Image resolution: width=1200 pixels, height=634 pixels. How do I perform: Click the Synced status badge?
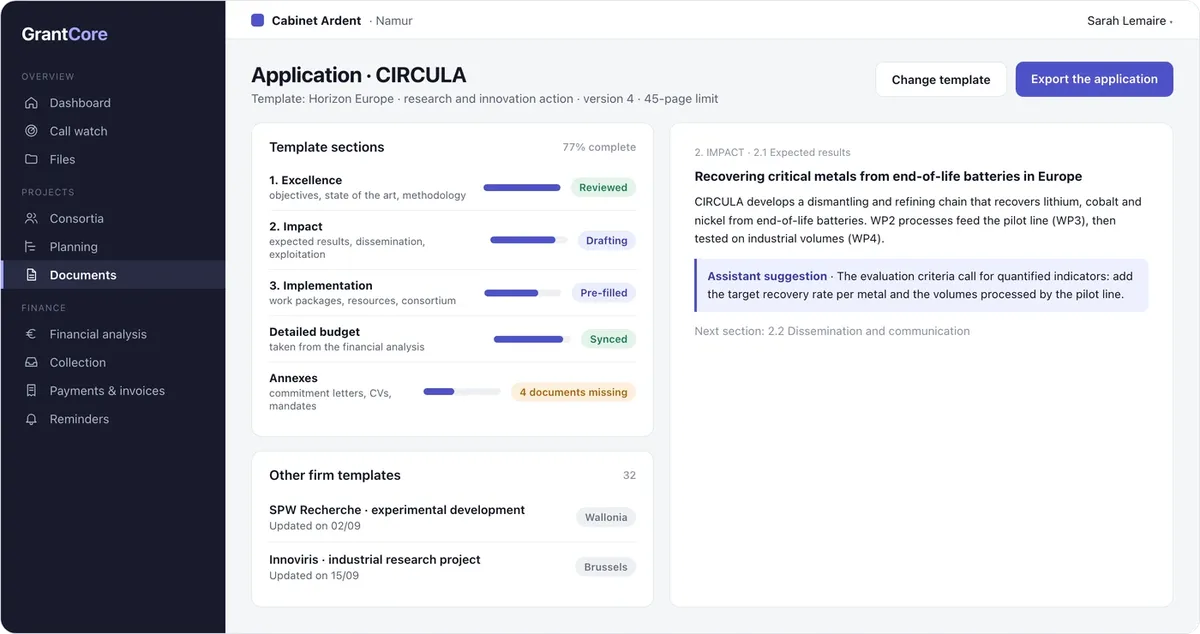pos(608,339)
